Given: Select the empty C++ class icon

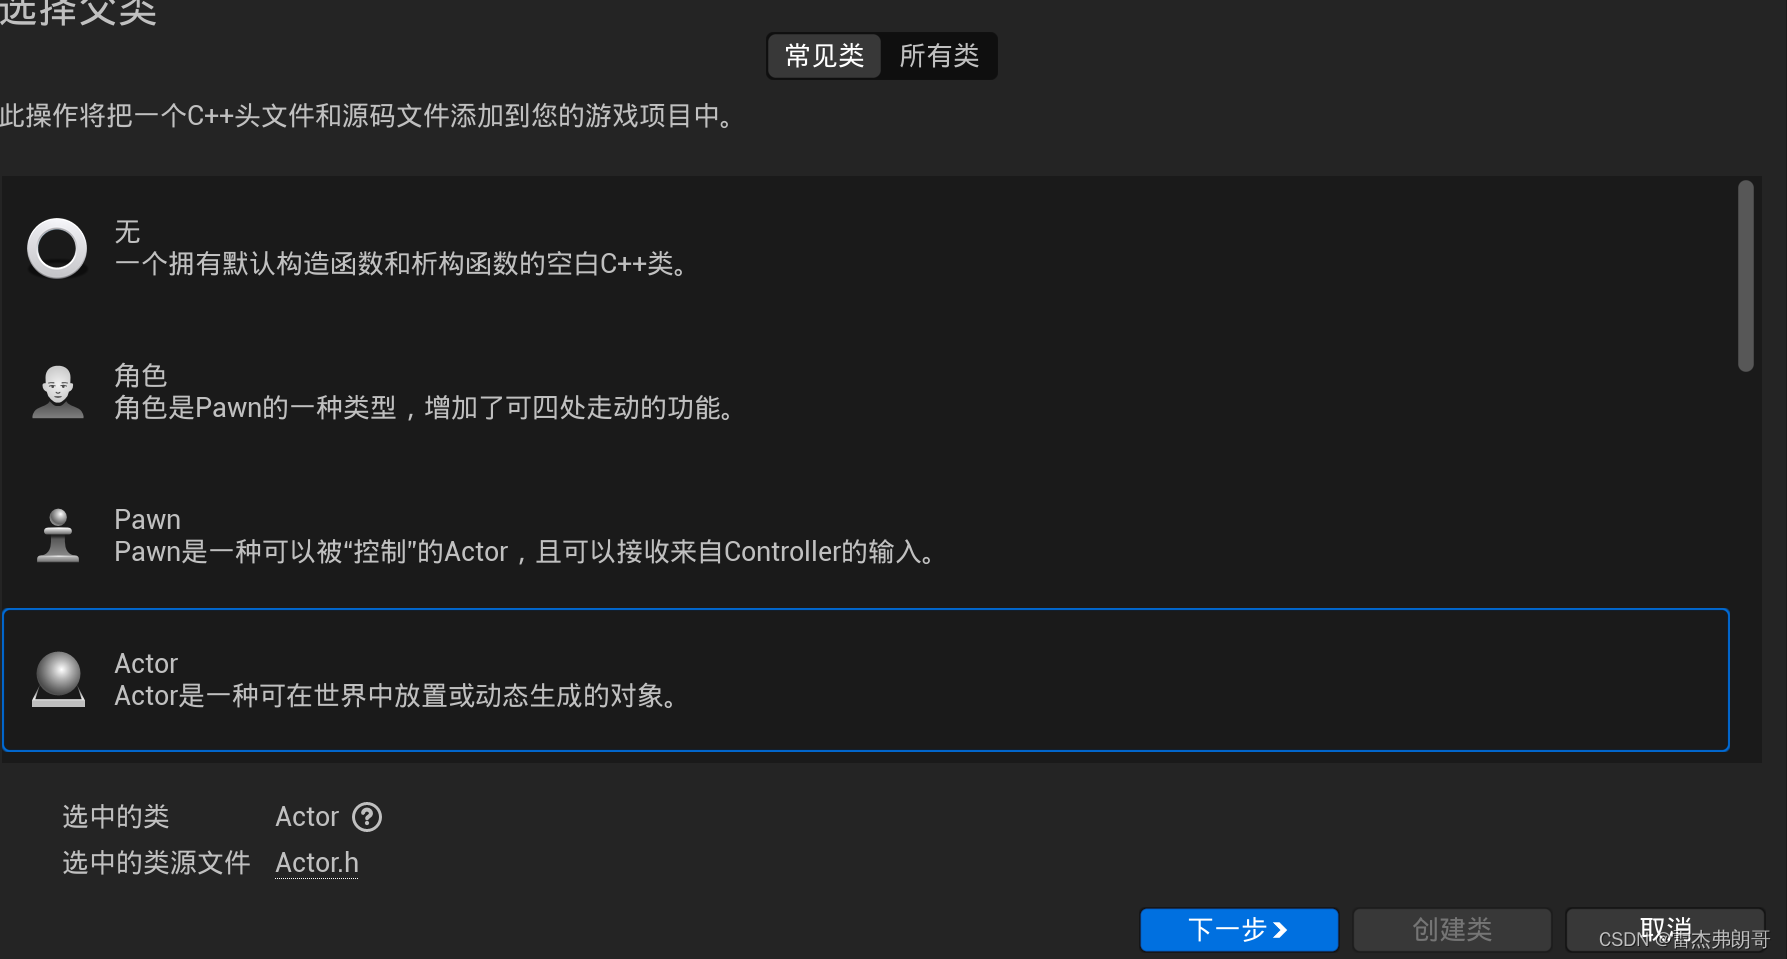Looking at the screenshot, I should pyautogui.click(x=57, y=248).
